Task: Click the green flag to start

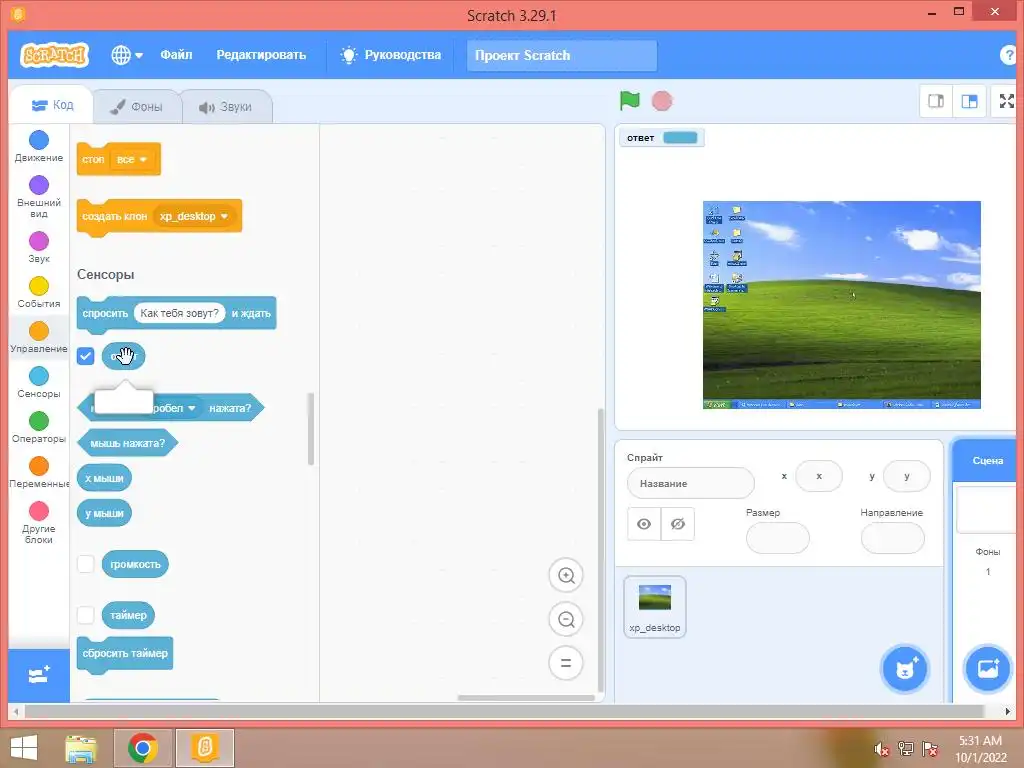Action: pos(630,101)
